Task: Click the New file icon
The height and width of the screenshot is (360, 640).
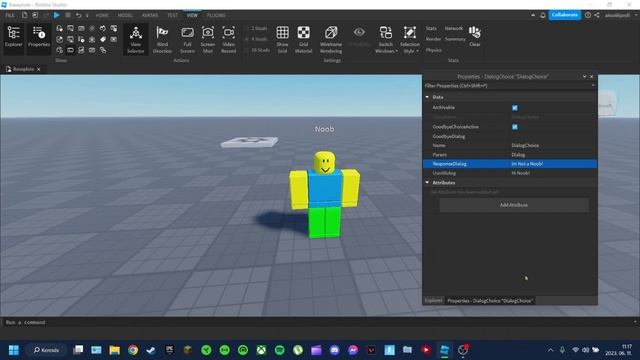Action: click(24, 15)
